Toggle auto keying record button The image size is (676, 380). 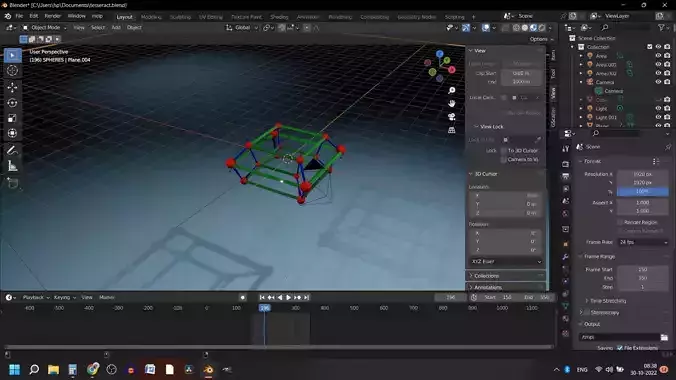(x=243, y=298)
